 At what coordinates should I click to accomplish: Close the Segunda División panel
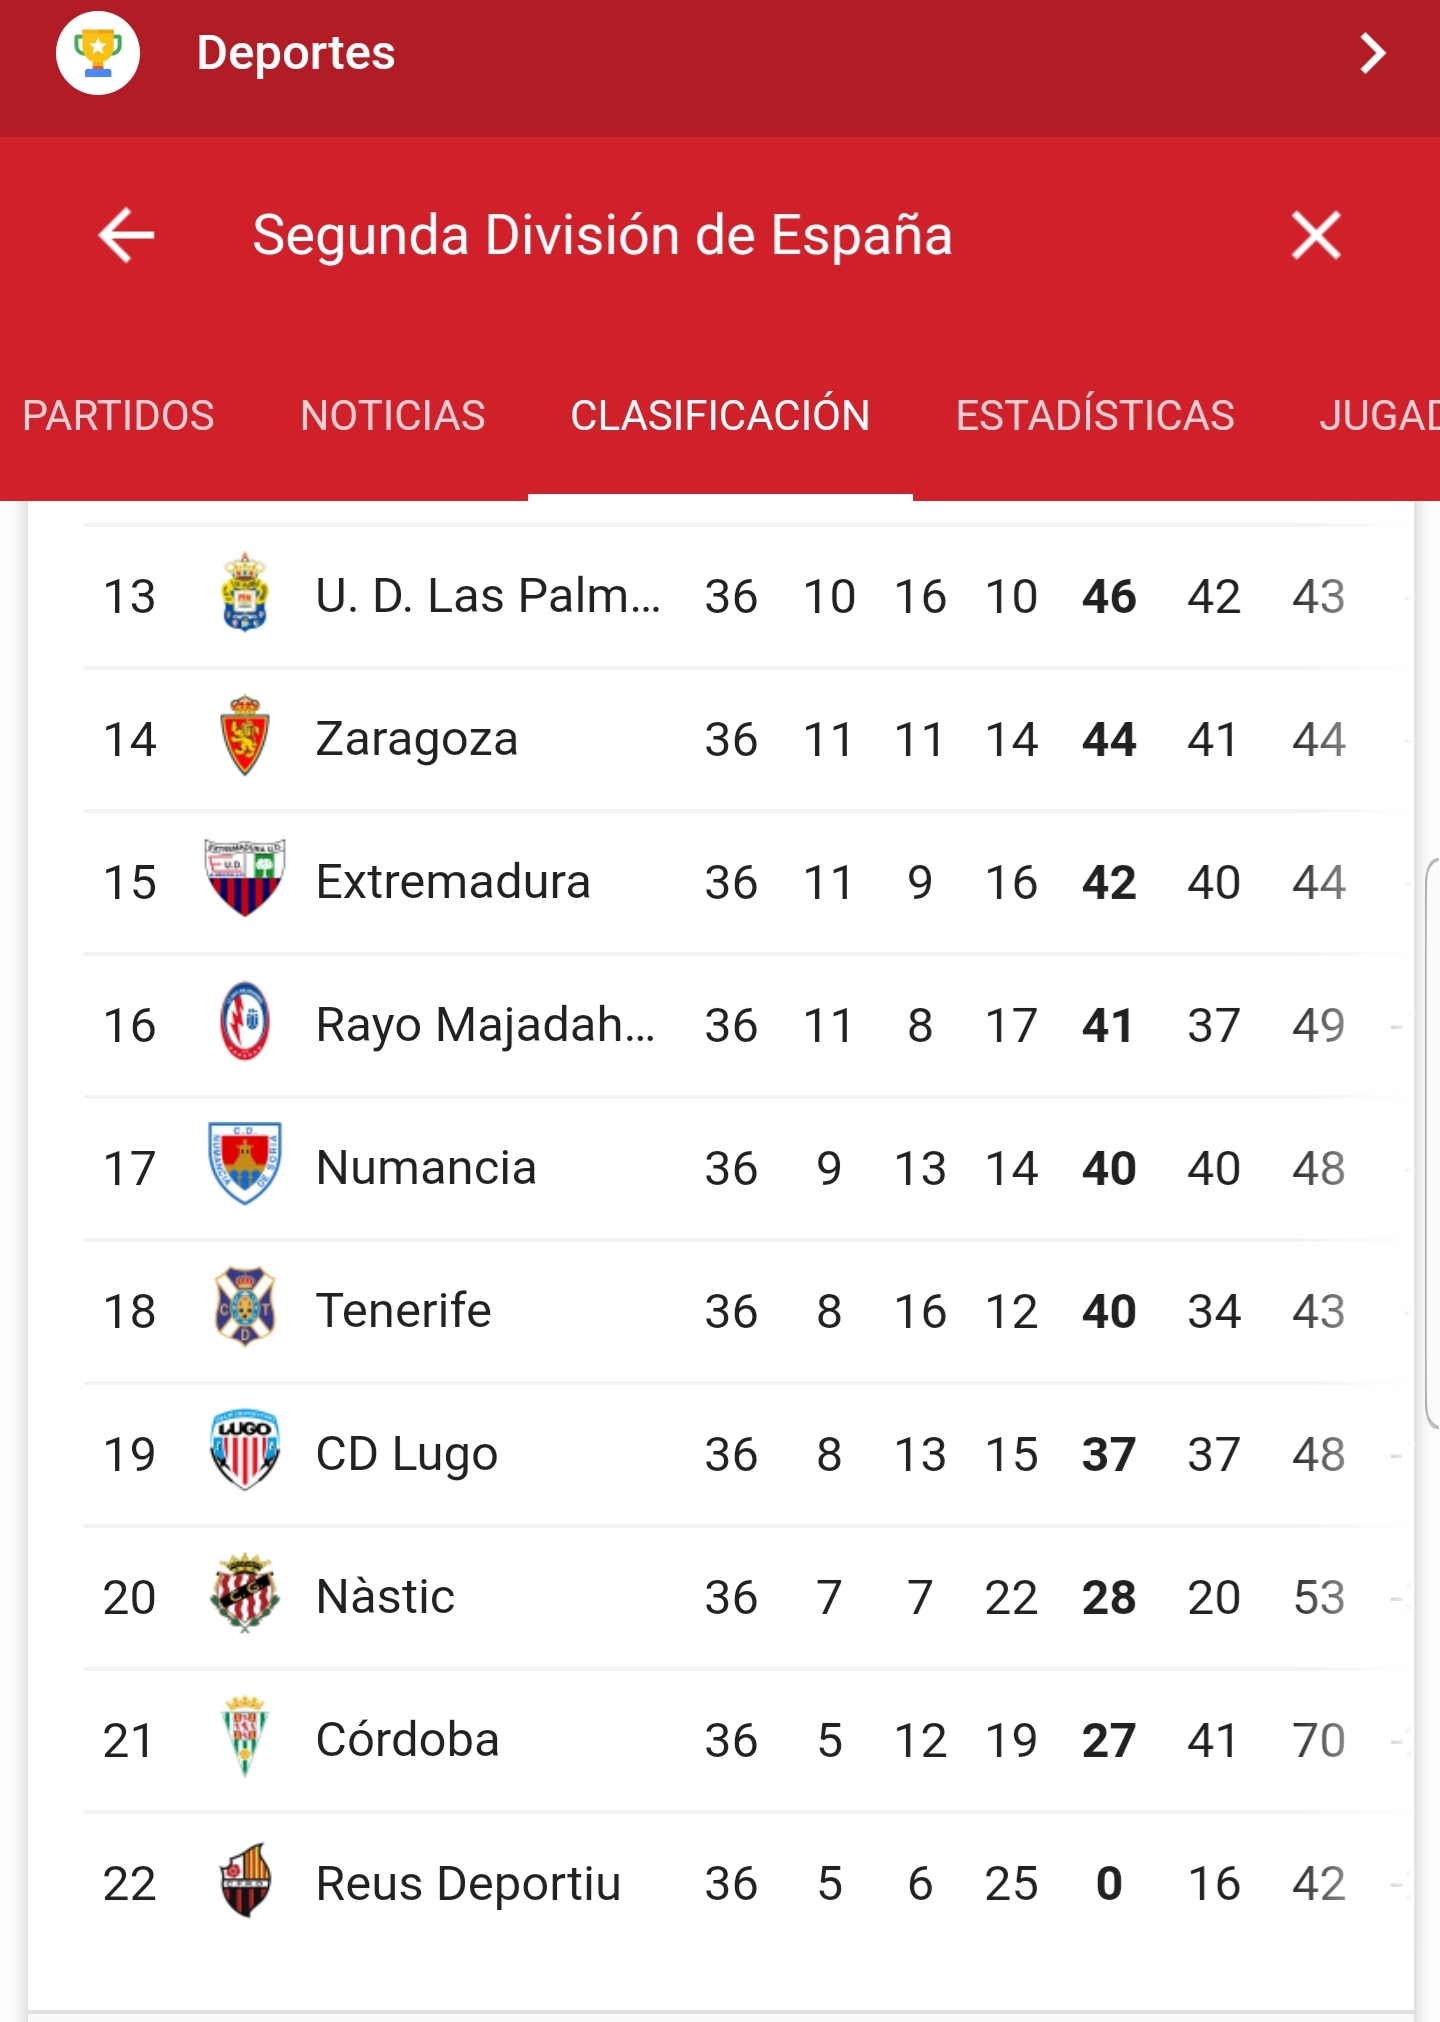point(1315,236)
